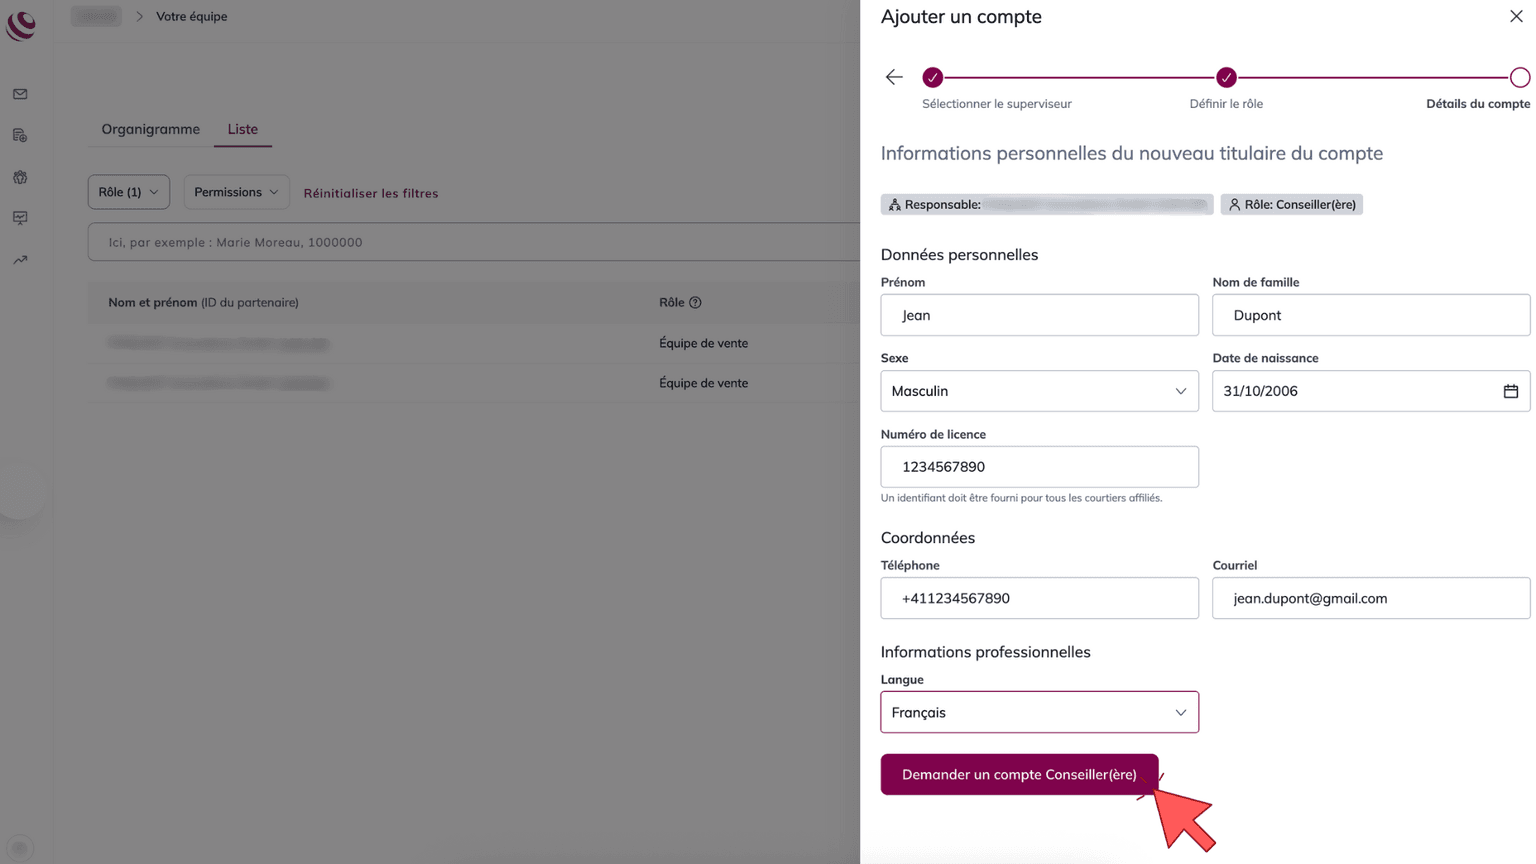Focus the Courriel input field
This screenshot has height=864, width=1536.
tap(1370, 598)
